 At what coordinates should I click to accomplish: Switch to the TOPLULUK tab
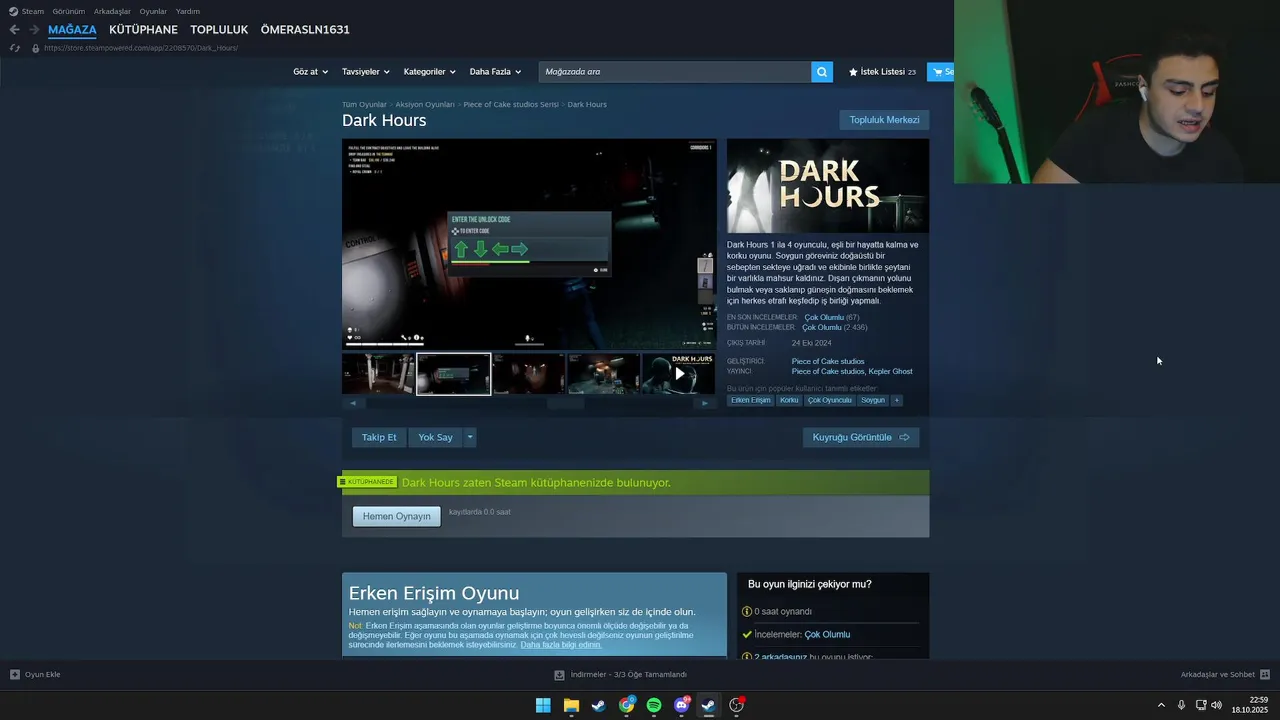(x=219, y=30)
